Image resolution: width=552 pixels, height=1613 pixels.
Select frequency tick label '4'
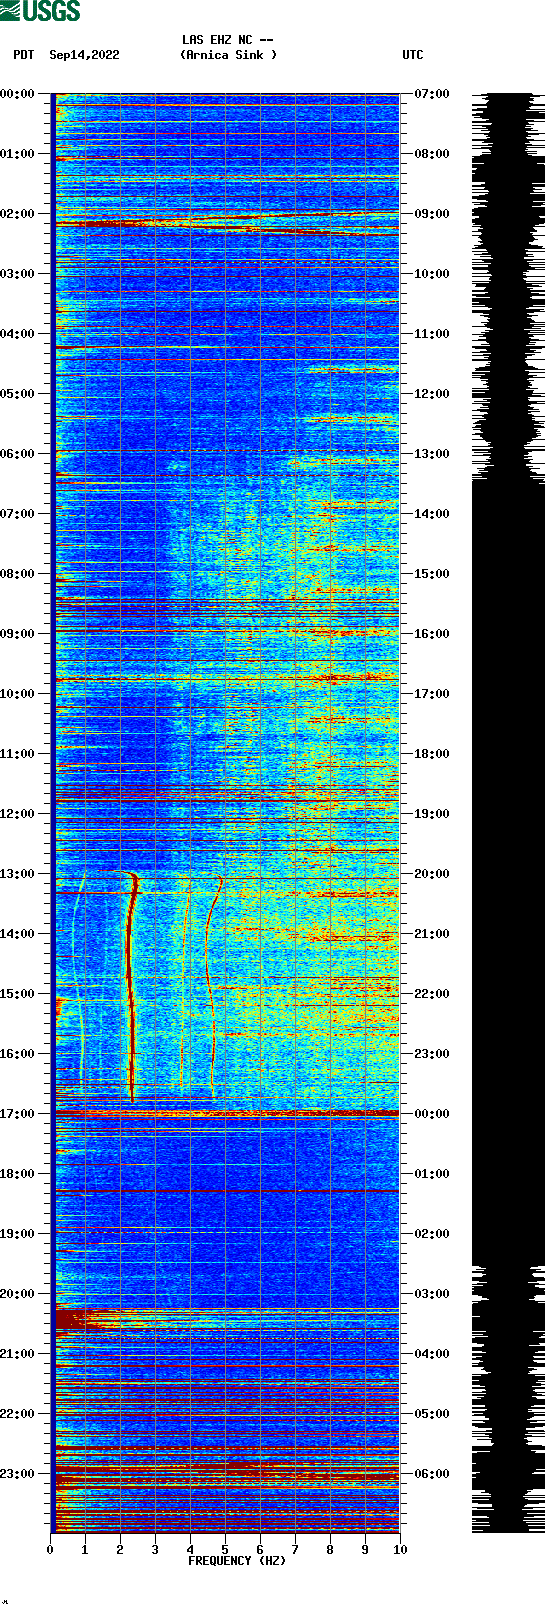coord(190,1550)
